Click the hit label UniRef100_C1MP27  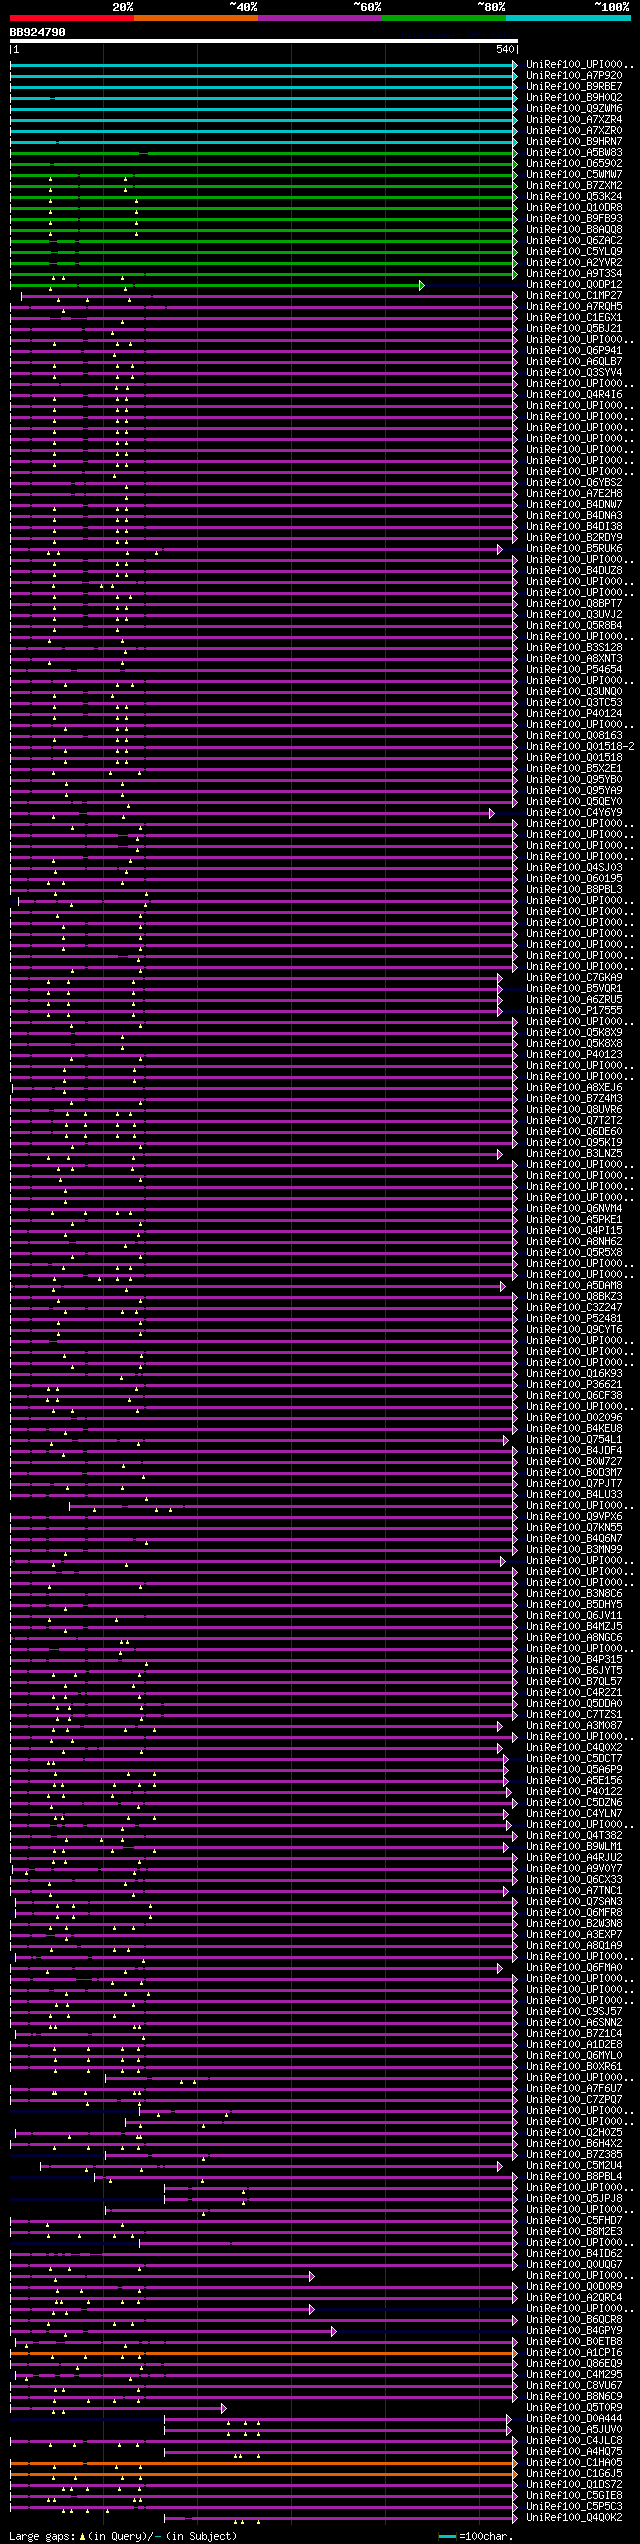[x=574, y=296]
